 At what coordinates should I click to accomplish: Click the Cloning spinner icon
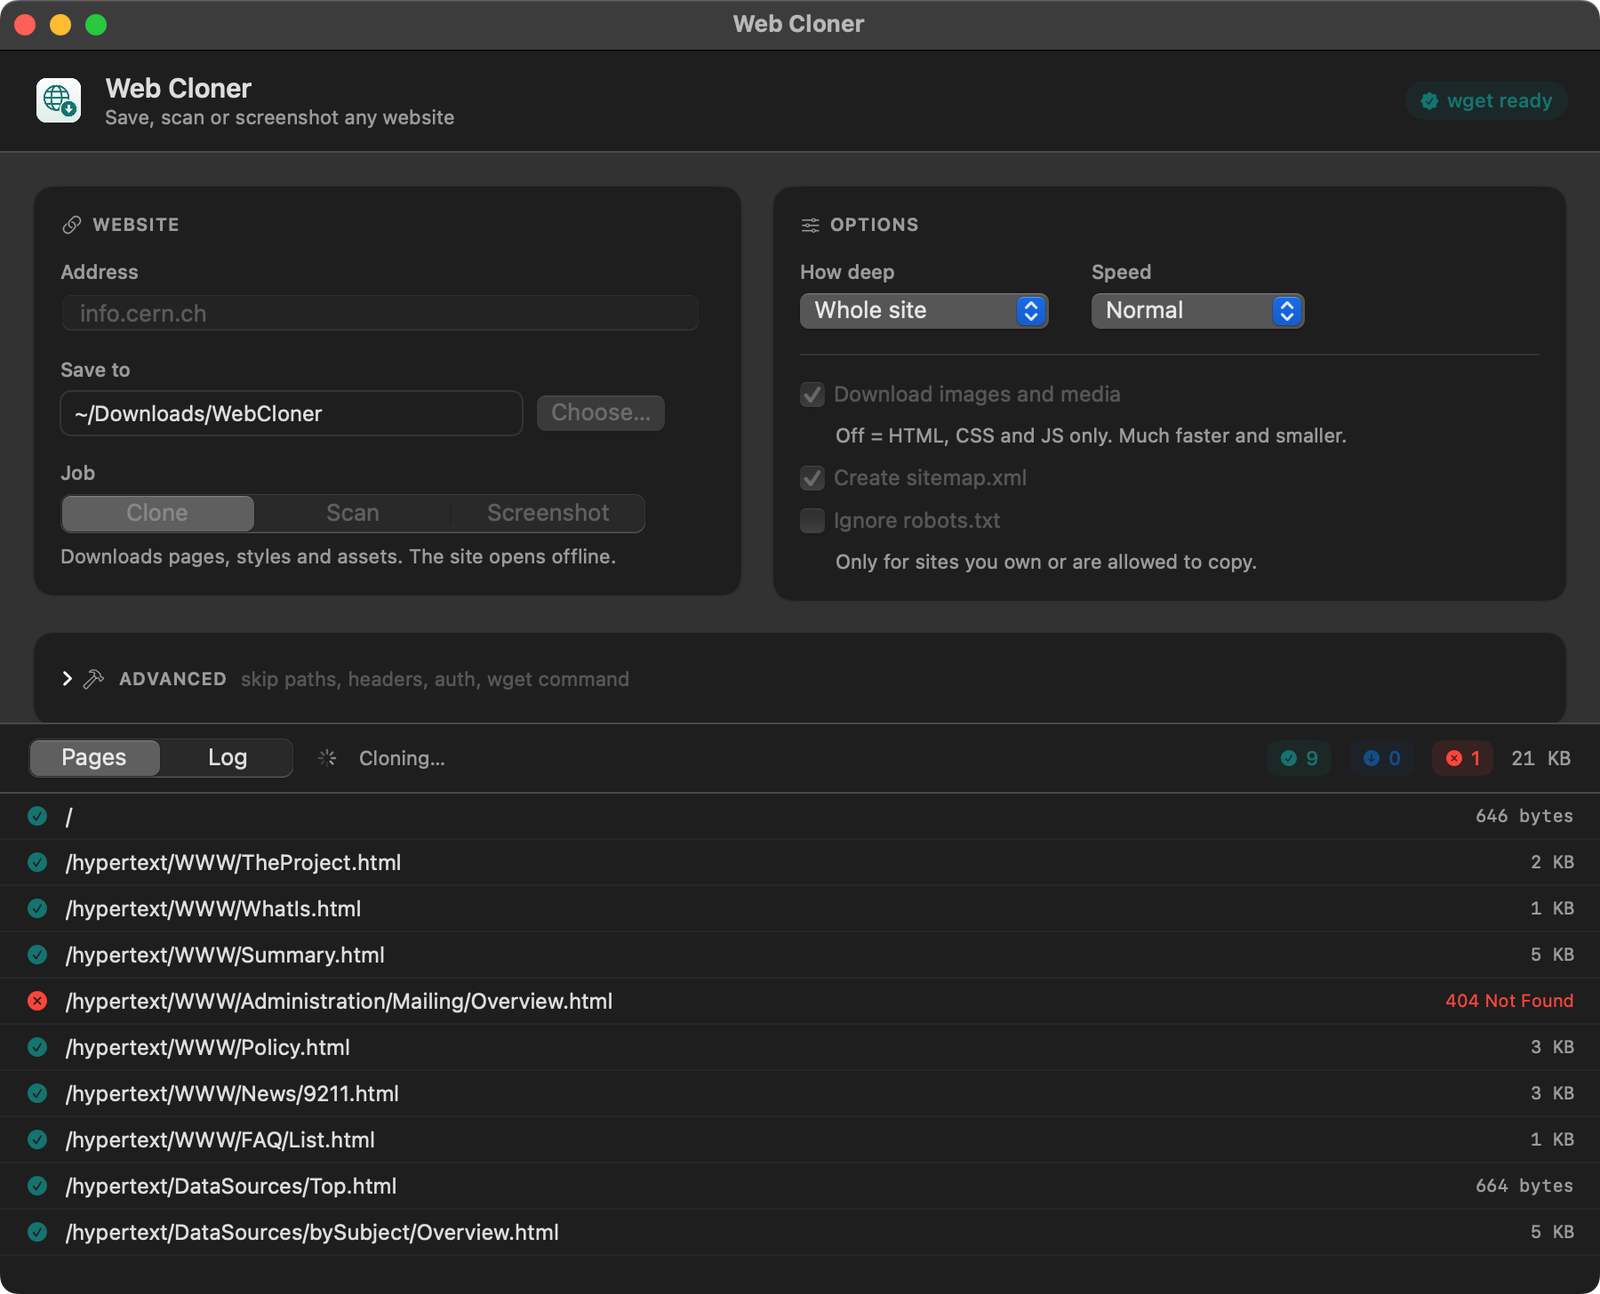pyautogui.click(x=327, y=758)
